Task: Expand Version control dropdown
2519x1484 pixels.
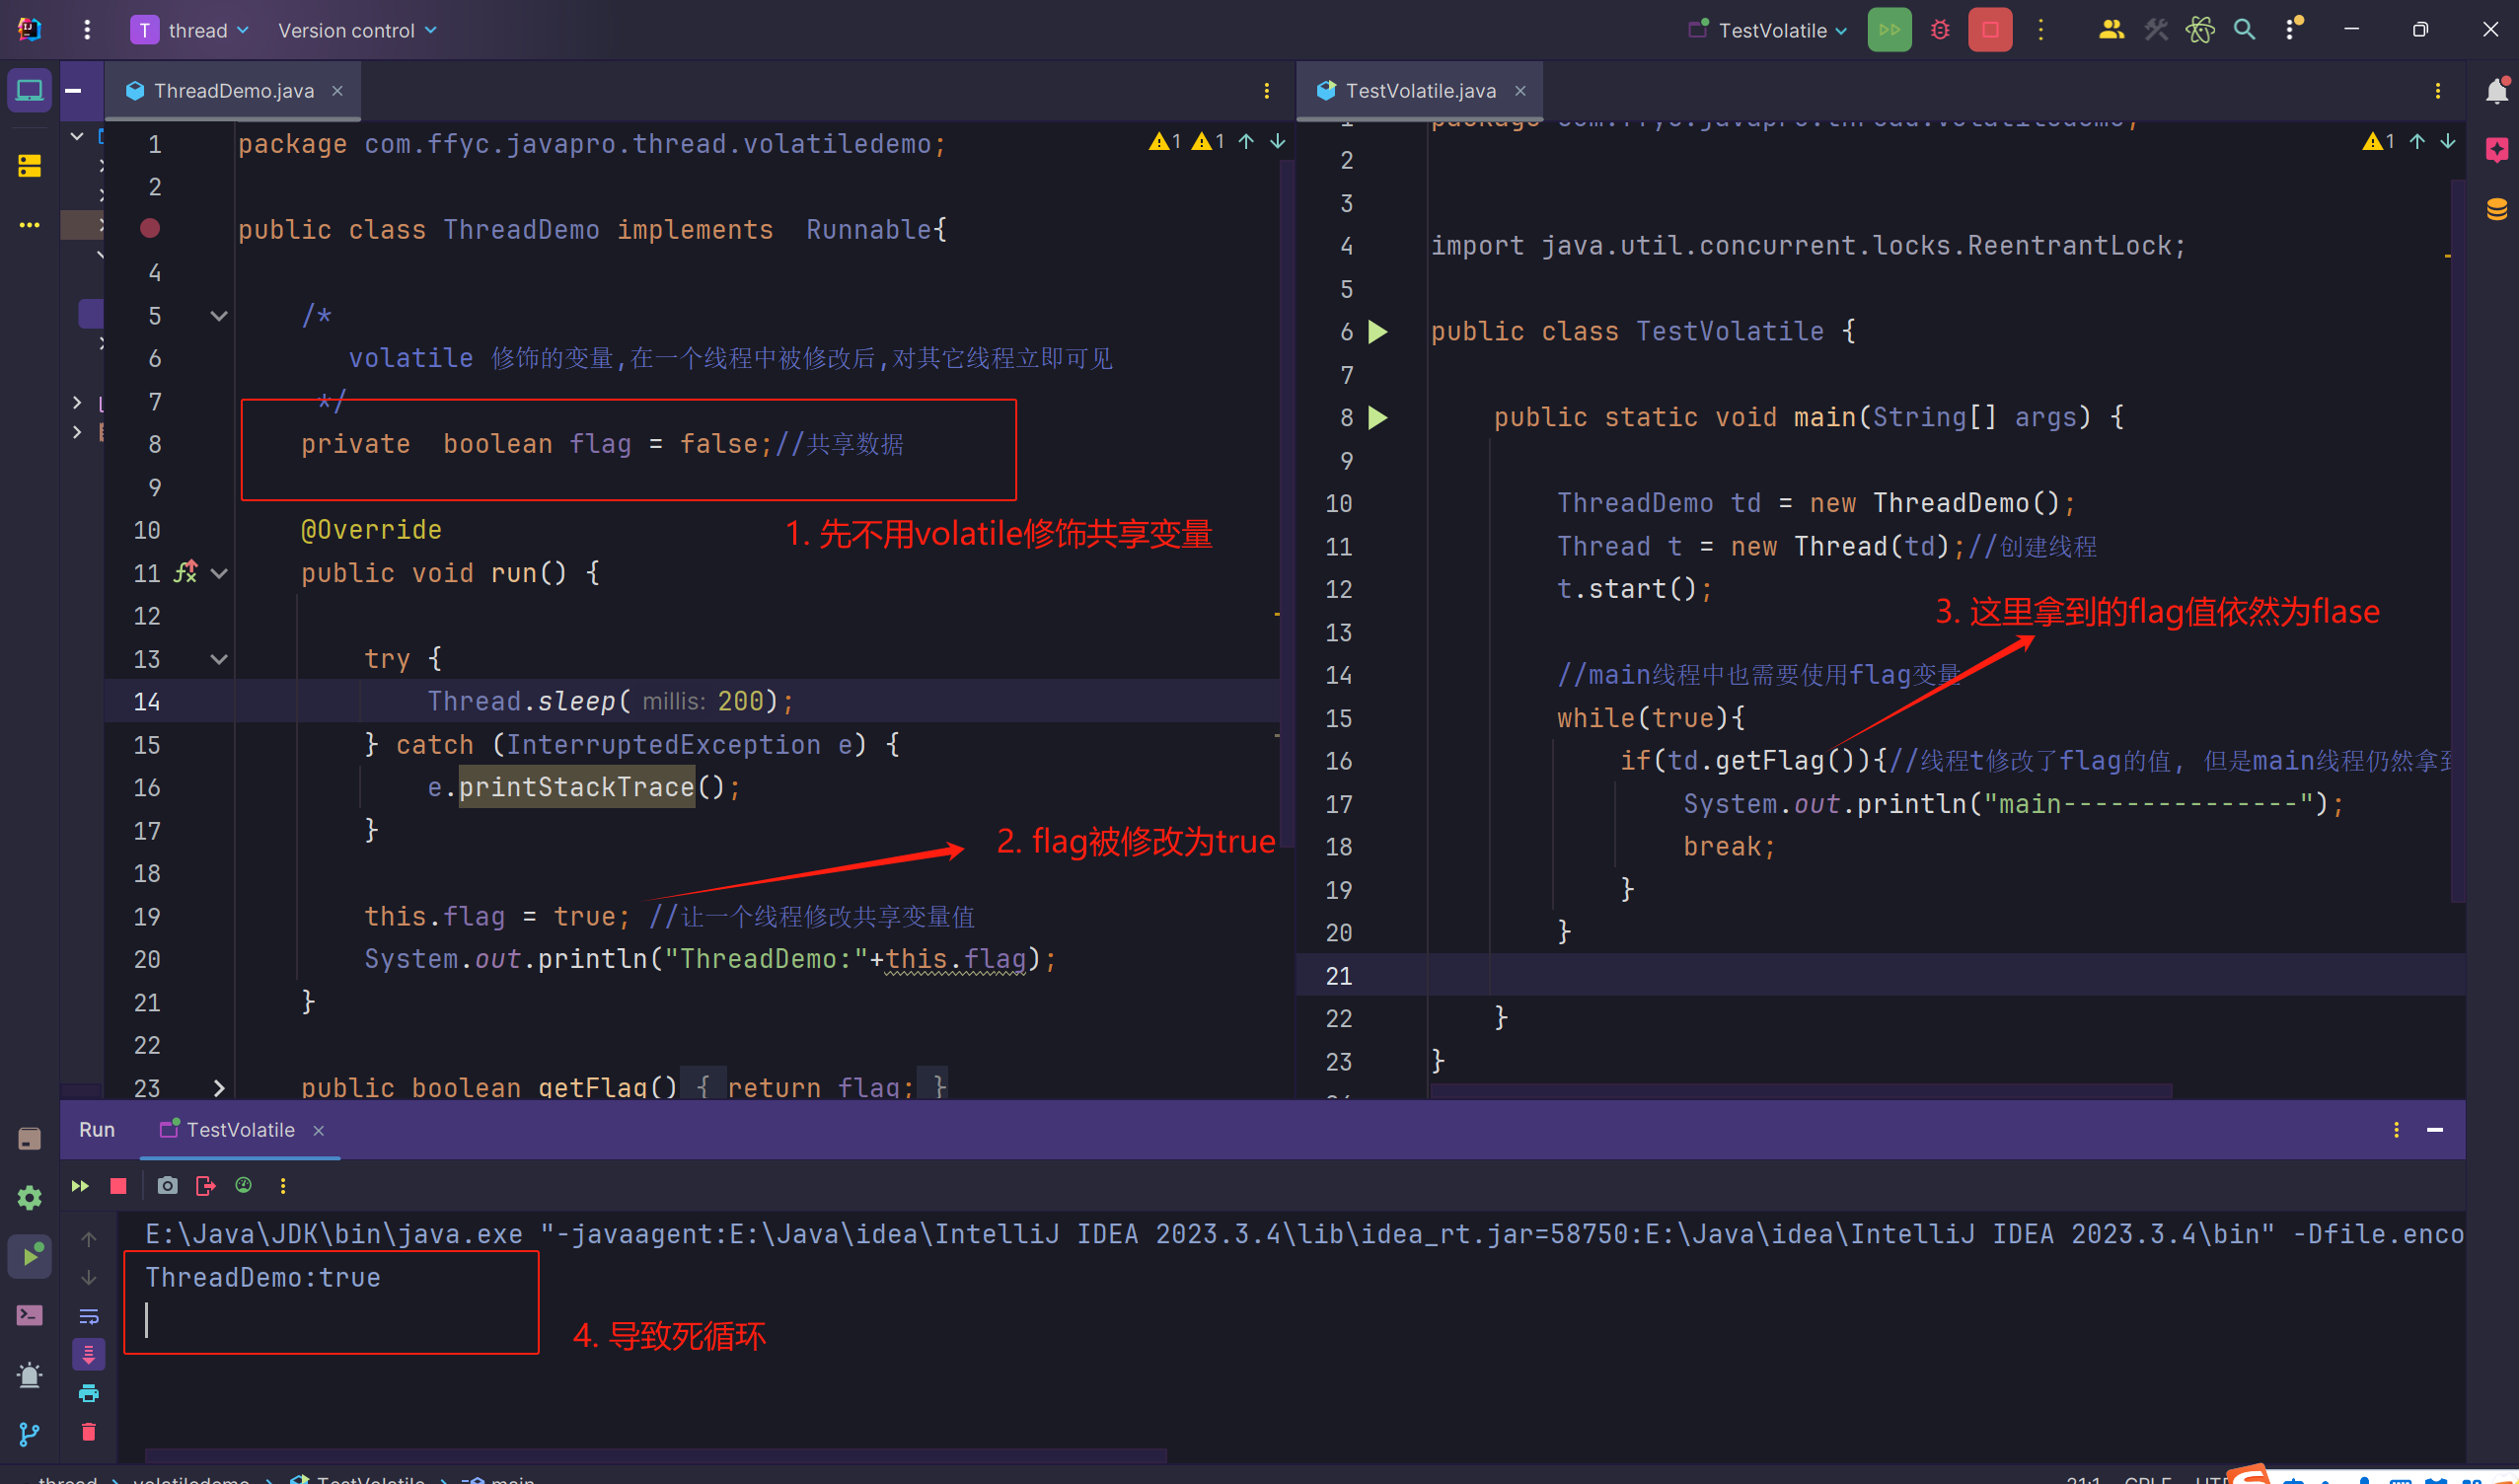Action: coord(357,30)
